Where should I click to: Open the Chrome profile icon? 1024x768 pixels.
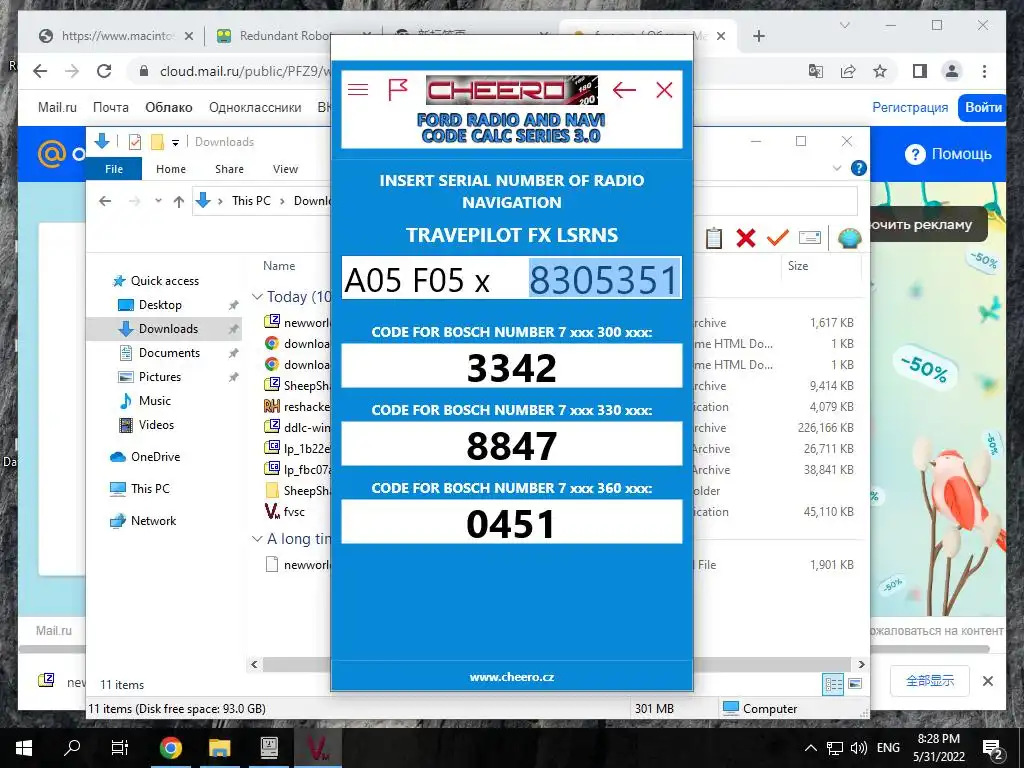pyautogui.click(x=952, y=71)
